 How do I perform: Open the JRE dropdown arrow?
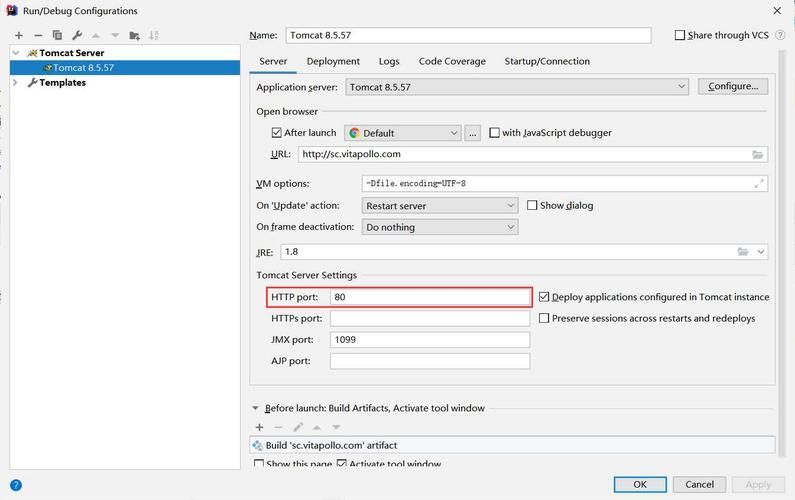(761, 252)
